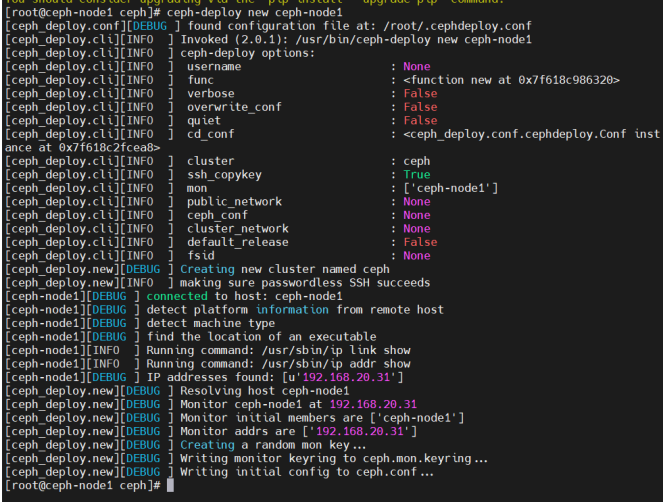
Task: Click the 'default_release' option name
Action: (x=238, y=243)
